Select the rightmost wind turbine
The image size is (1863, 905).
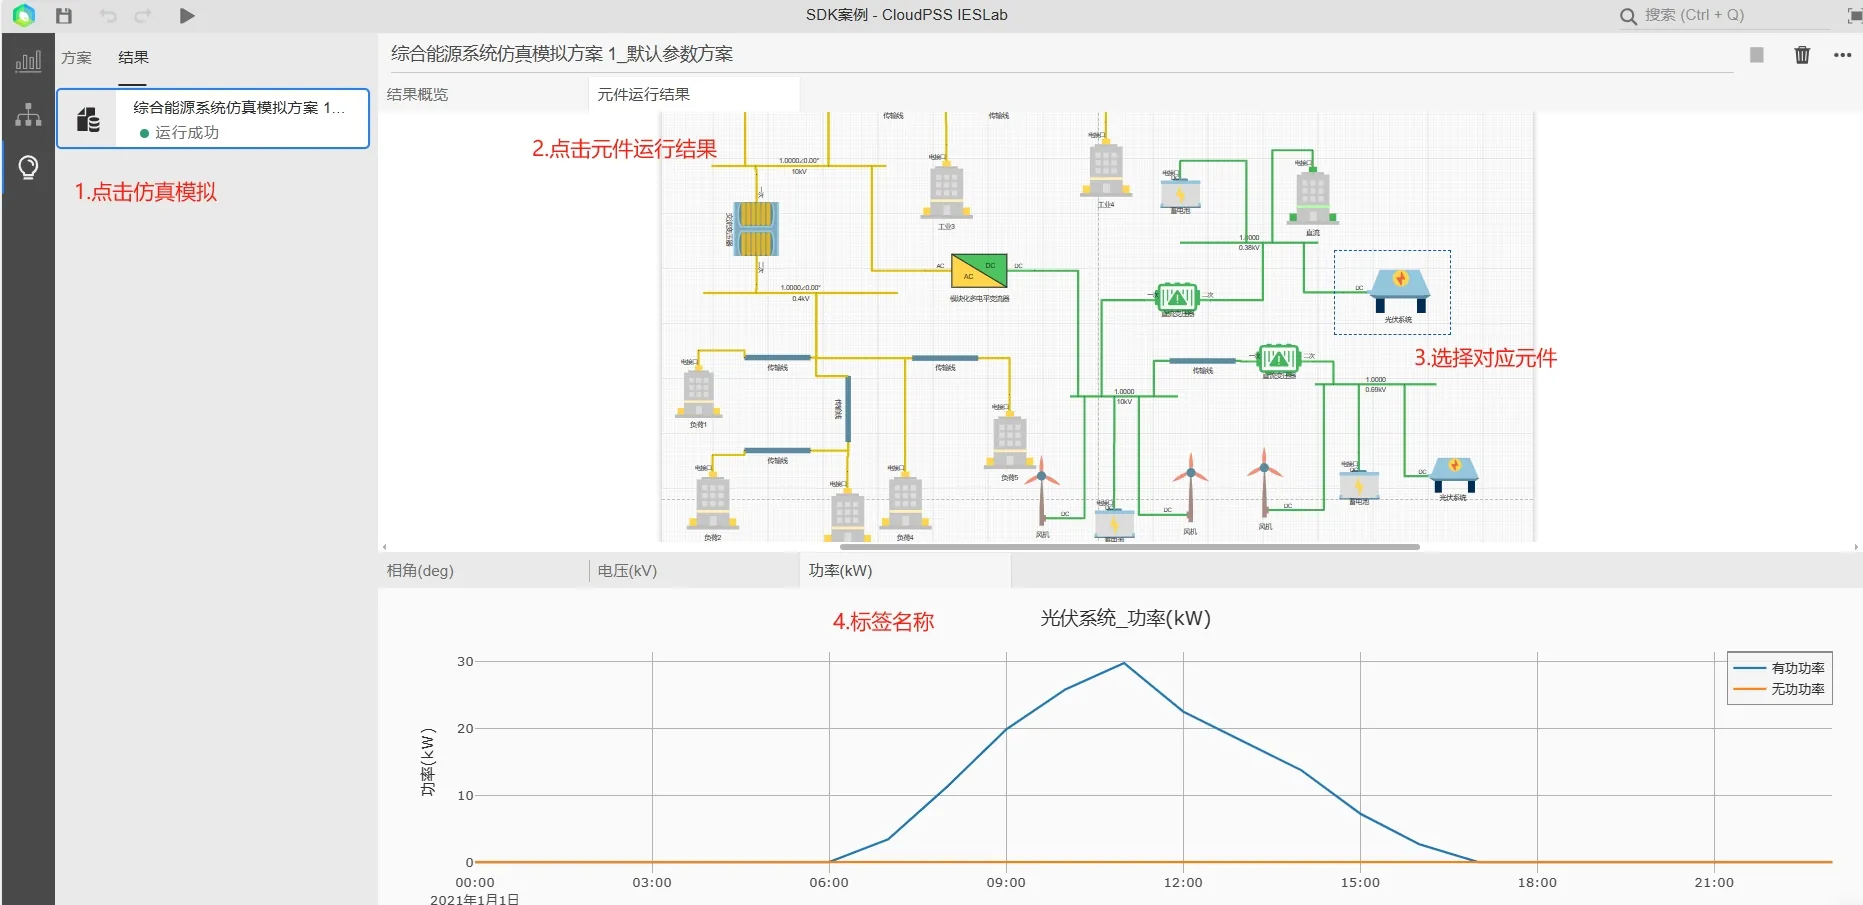click(1265, 482)
